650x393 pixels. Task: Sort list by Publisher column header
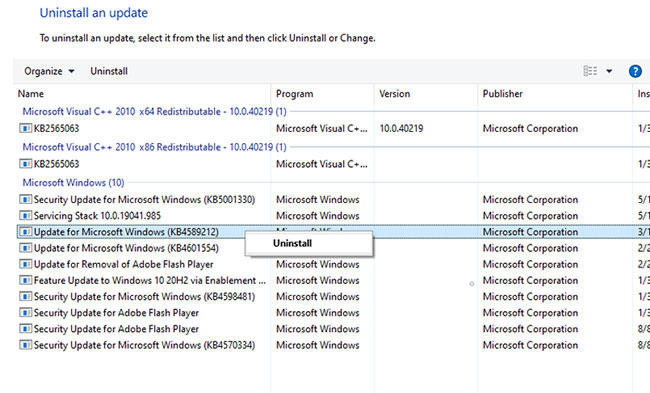coord(503,94)
